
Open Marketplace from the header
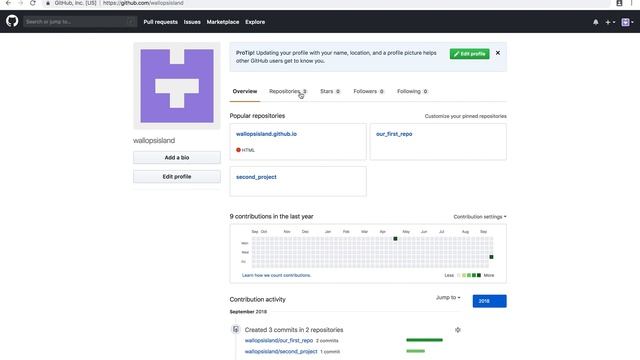[x=222, y=22]
